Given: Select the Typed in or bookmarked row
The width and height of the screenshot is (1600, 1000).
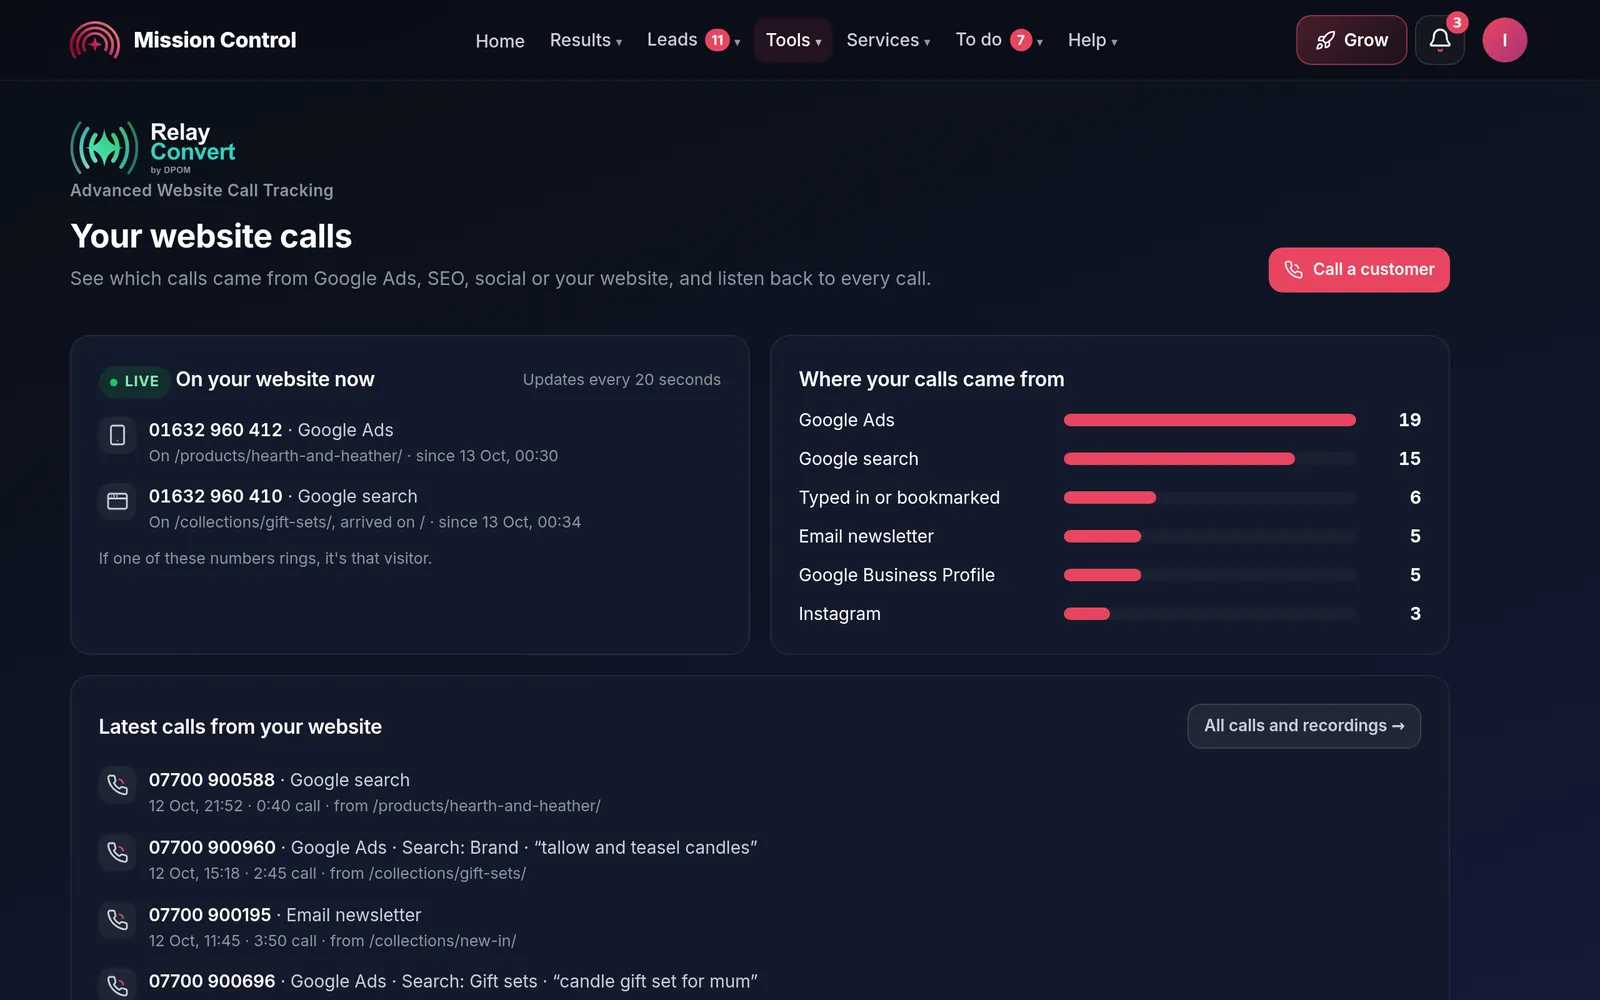Looking at the screenshot, I should coord(1109,498).
